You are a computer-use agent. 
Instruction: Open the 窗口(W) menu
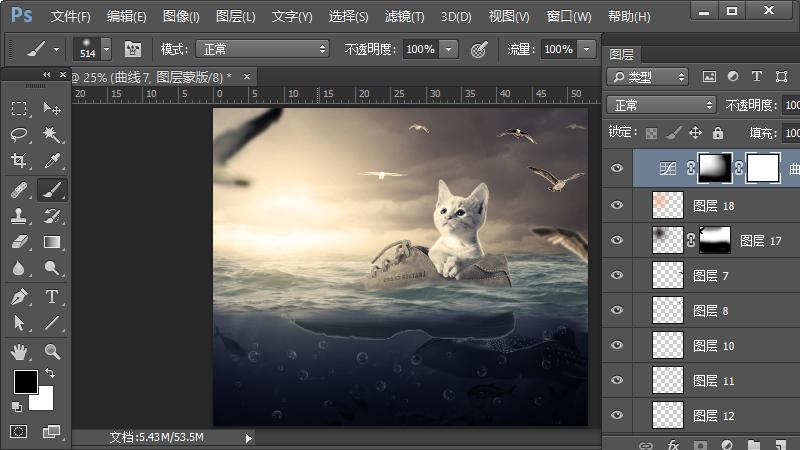click(x=569, y=16)
